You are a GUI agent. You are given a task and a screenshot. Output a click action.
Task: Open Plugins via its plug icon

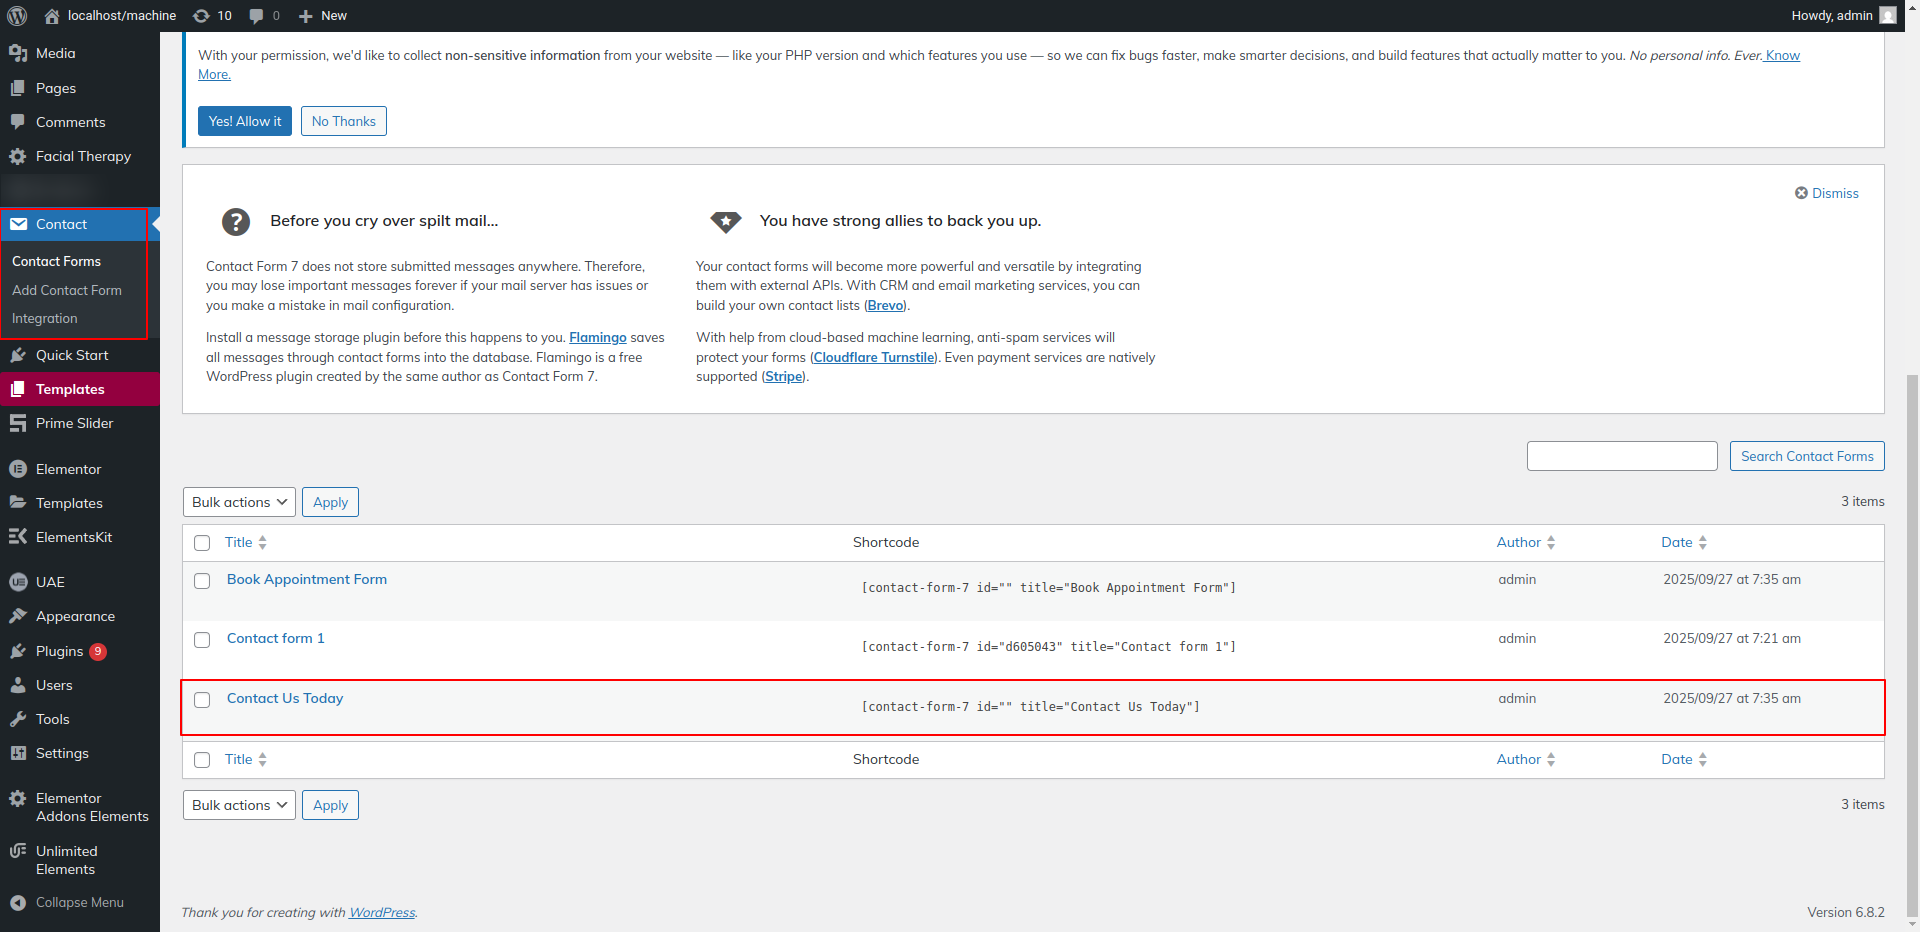[x=18, y=651]
